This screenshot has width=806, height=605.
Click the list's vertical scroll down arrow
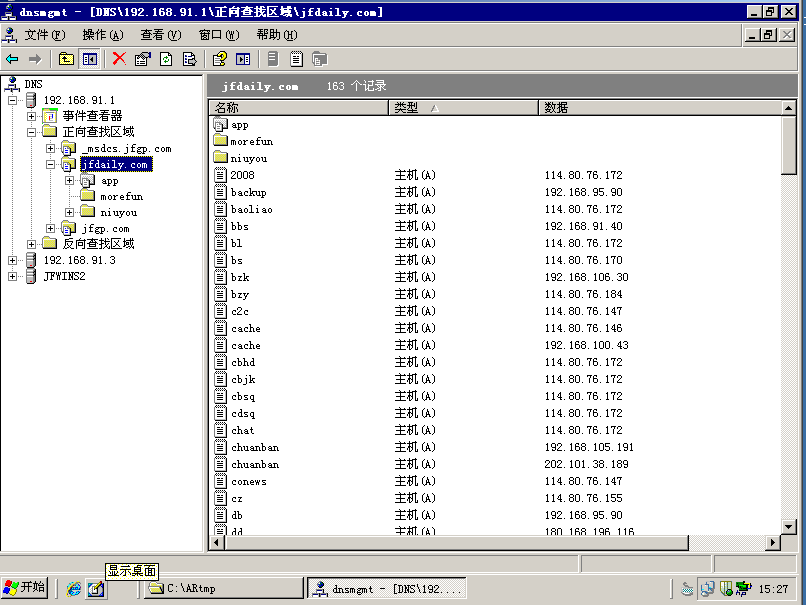coord(789,526)
